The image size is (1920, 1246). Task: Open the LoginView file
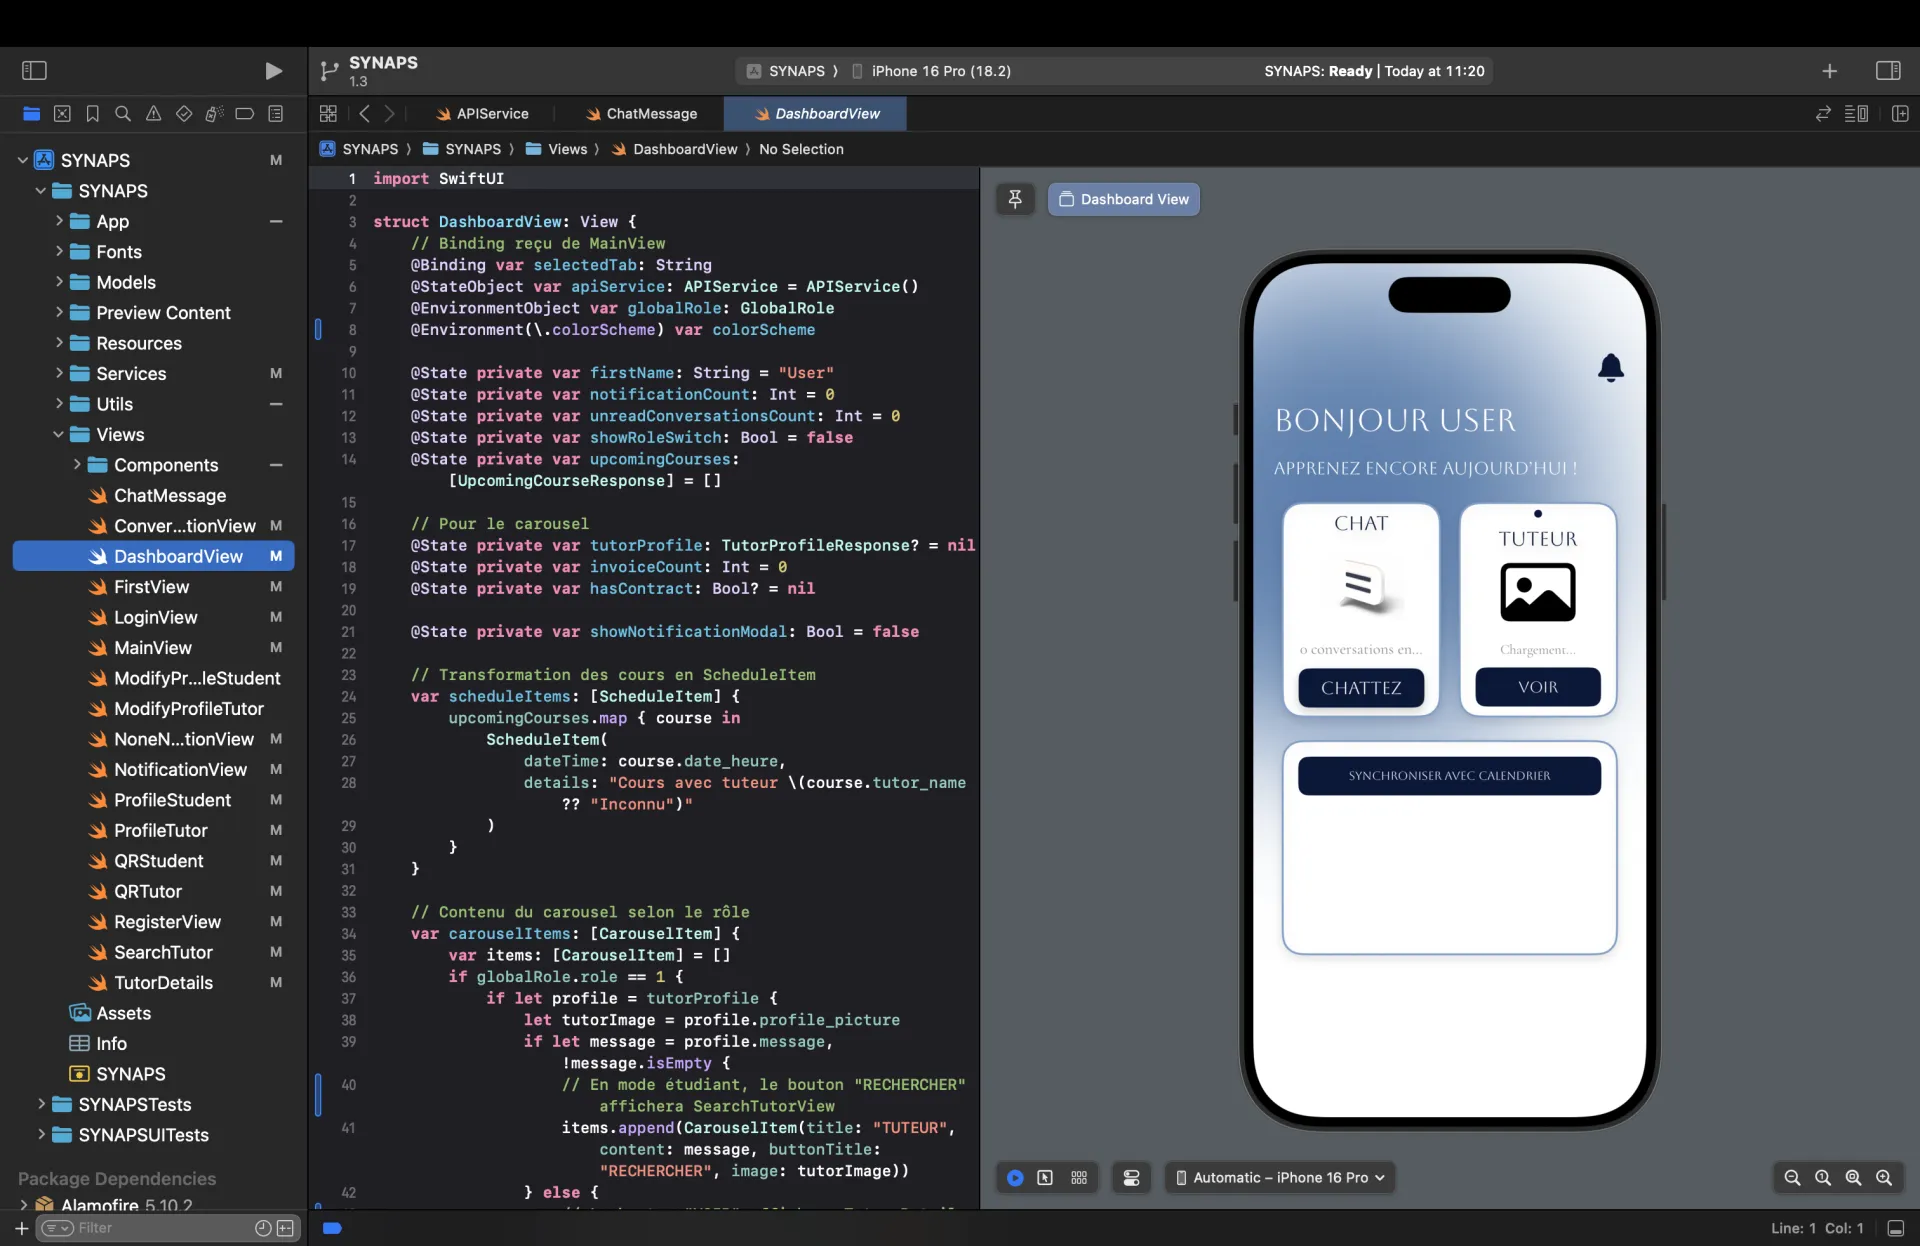click(x=153, y=617)
